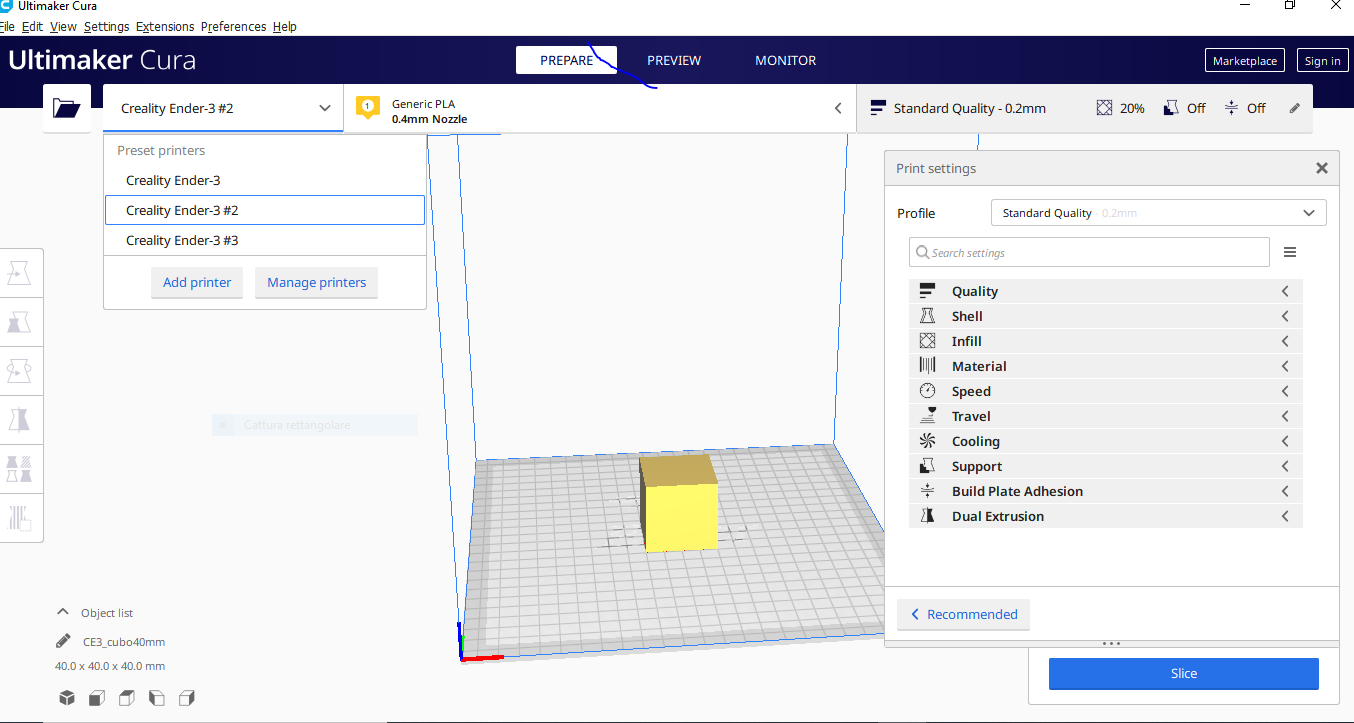Click the material spool icon beside Generic PLA
Image resolution: width=1354 pixels, height=723 pixels.
tap(368, 107)
